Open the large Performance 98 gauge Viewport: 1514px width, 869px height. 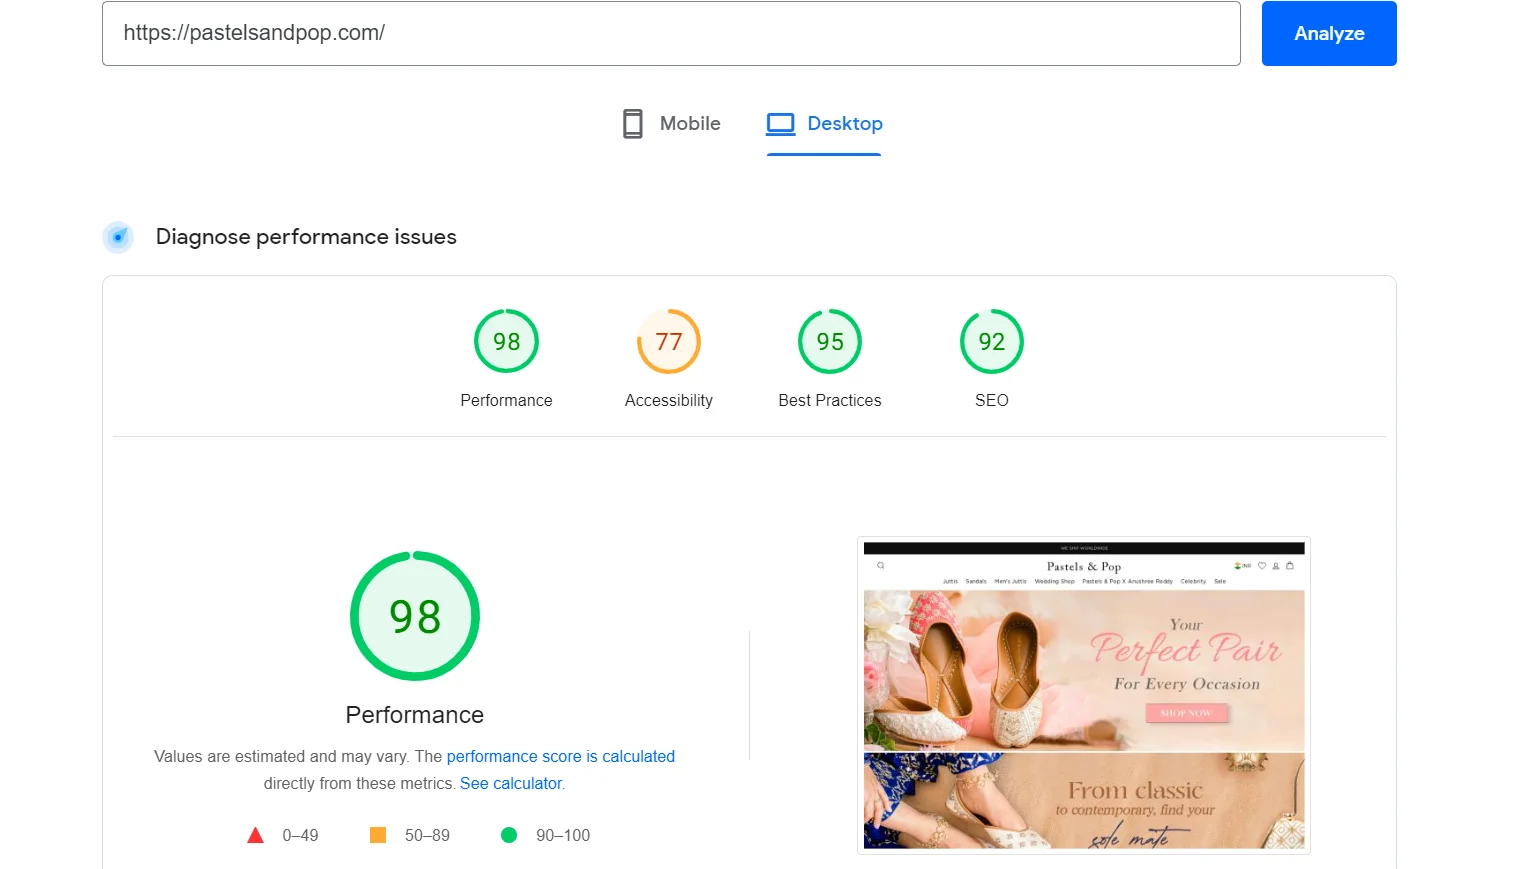(415, 616)
